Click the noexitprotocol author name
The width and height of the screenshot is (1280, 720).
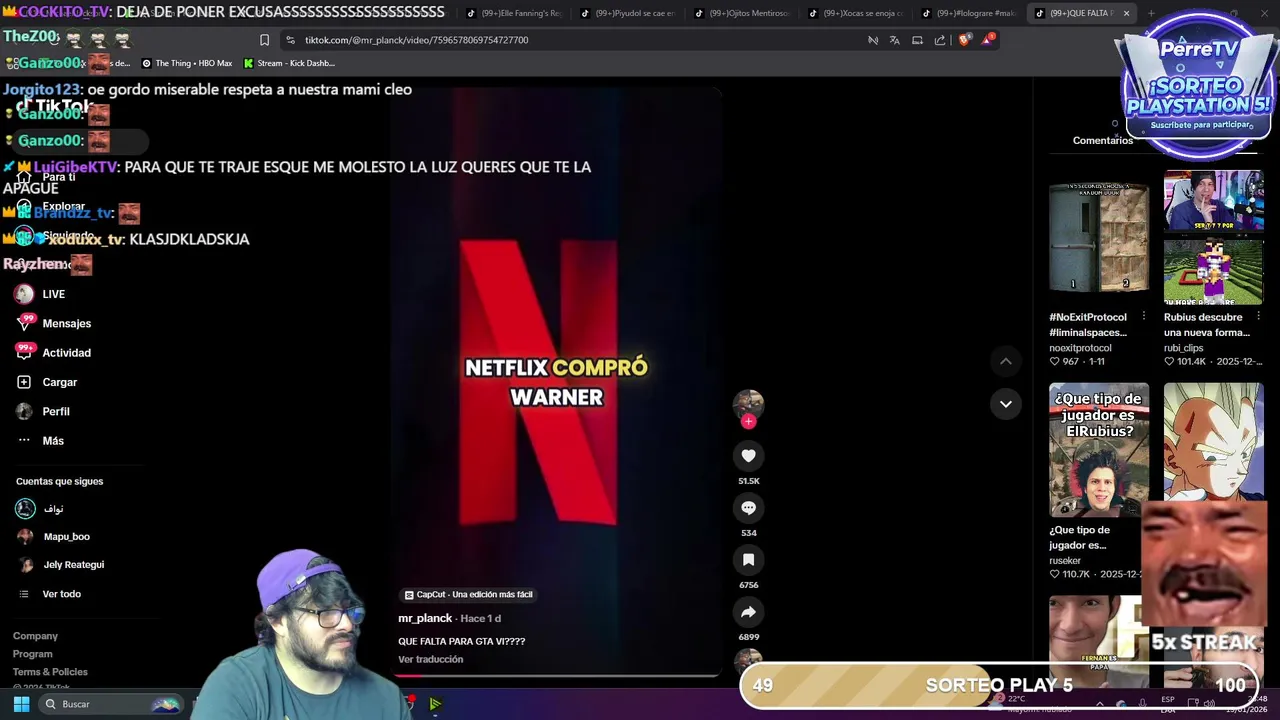(x=1080, y=348)
